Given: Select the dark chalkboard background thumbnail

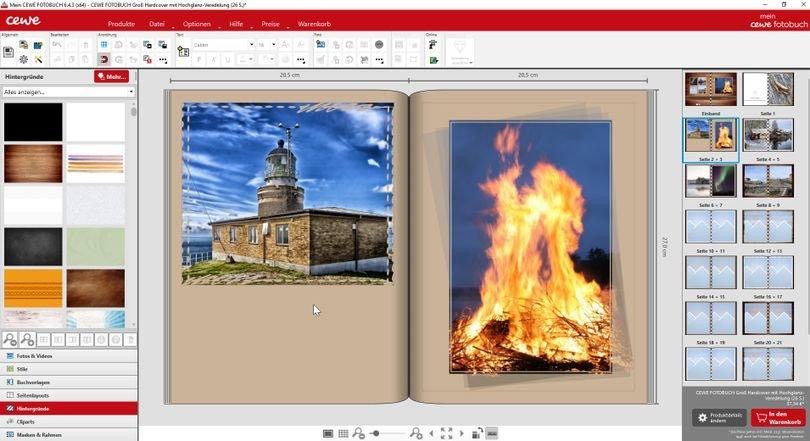Looking at the screenshot, I should click(x=33, y=247).
